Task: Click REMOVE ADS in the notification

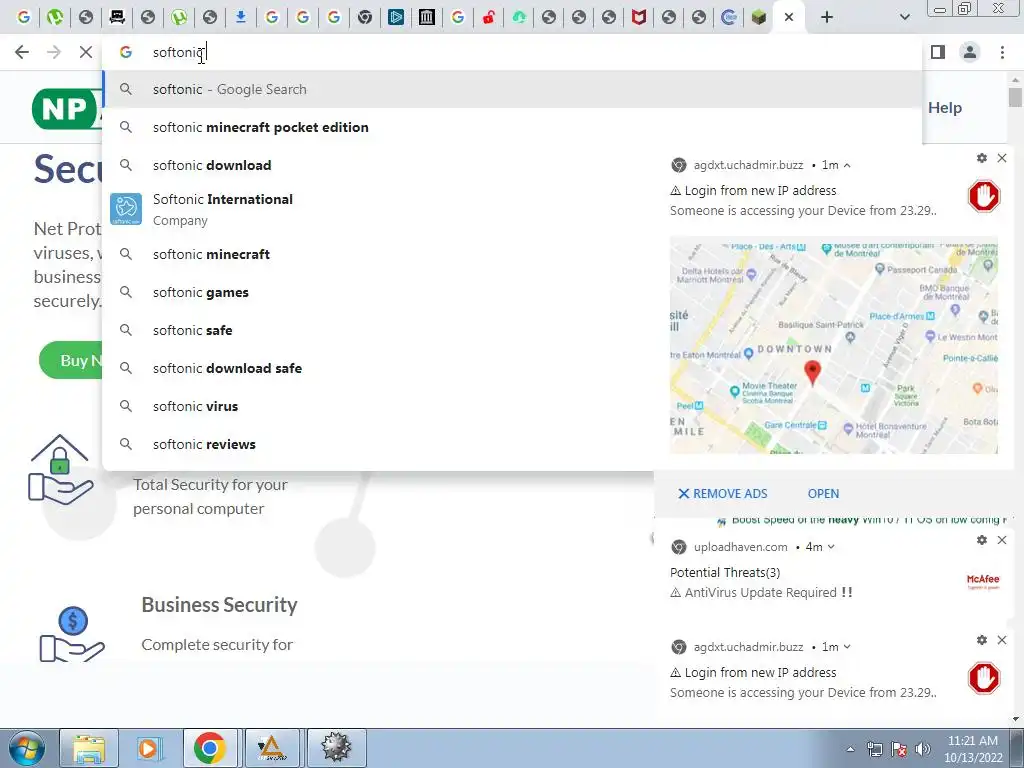Action: (x=722, y=494)
